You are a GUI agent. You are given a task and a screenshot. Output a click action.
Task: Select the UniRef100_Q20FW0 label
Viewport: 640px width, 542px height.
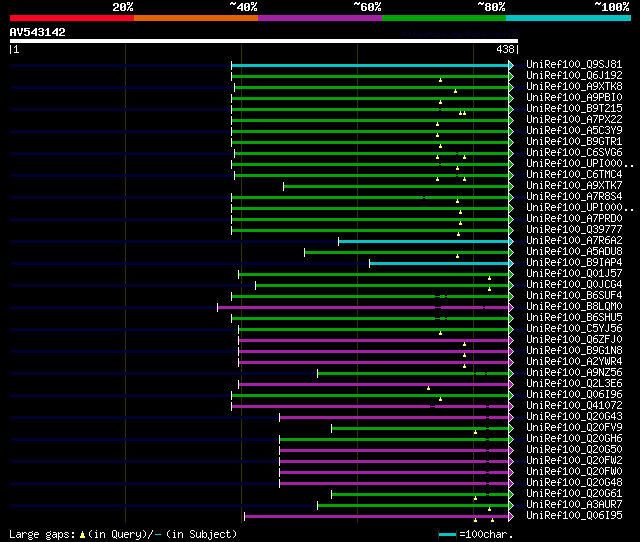574,472
